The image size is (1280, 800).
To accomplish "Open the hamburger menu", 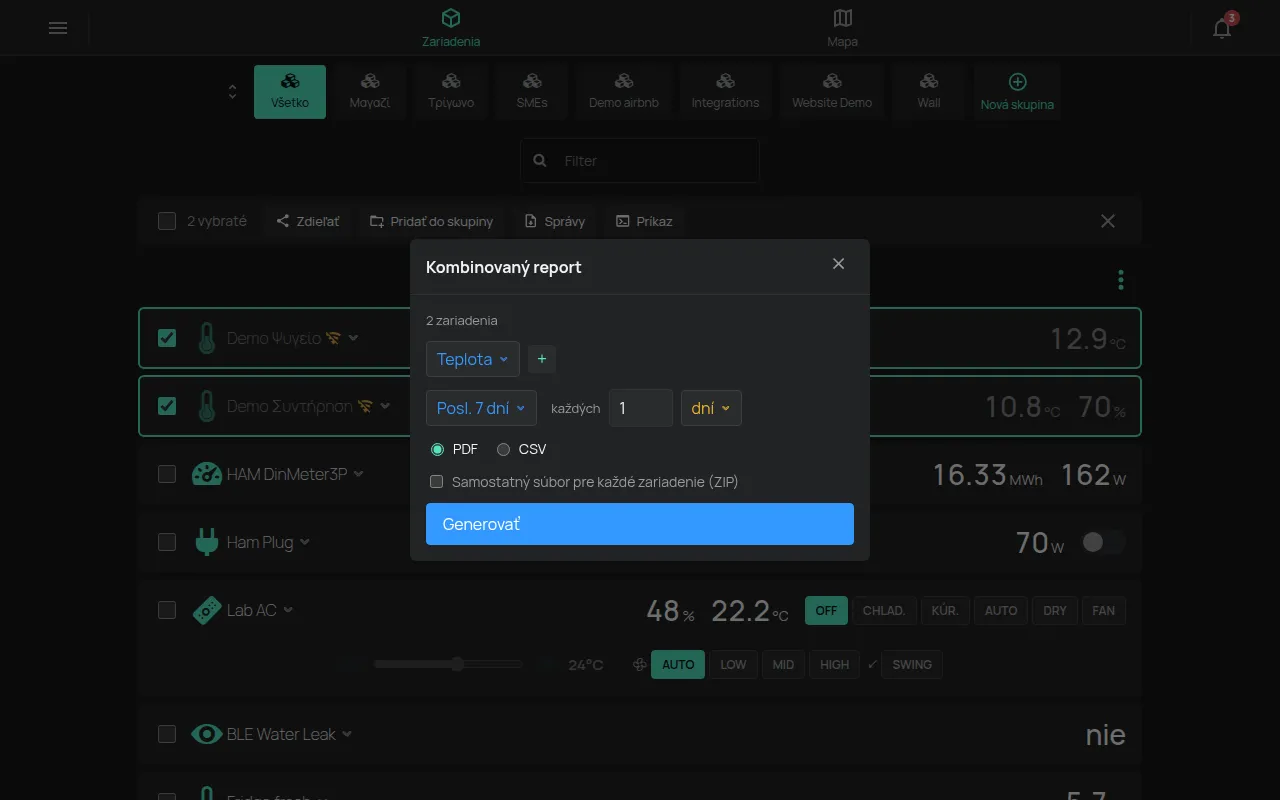I will tap(58, 28).
